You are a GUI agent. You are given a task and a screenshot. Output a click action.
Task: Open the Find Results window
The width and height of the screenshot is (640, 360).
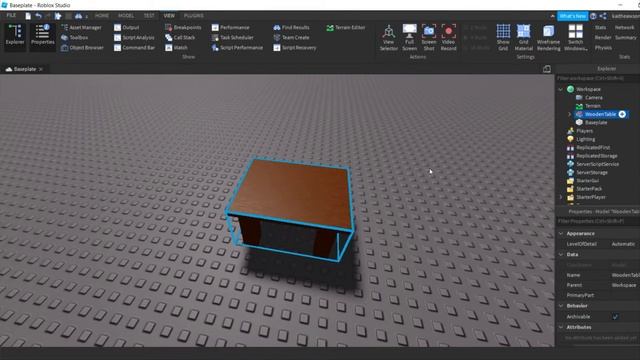(x=291, y=27)
